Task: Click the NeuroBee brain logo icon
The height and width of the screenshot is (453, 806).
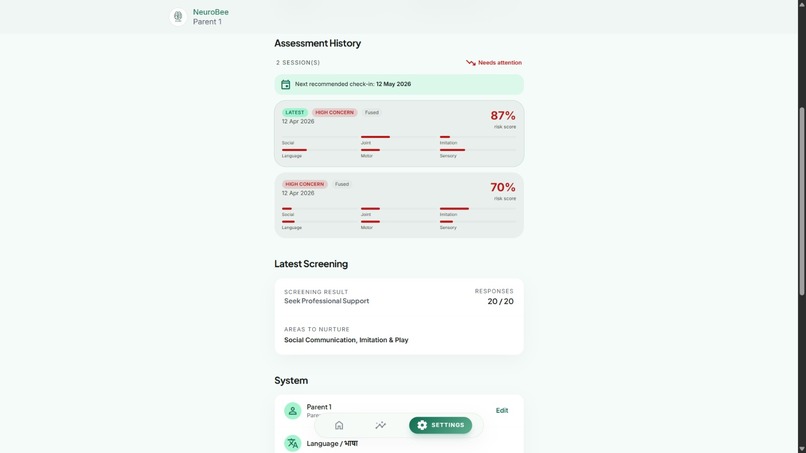Action: pos(178,16)
